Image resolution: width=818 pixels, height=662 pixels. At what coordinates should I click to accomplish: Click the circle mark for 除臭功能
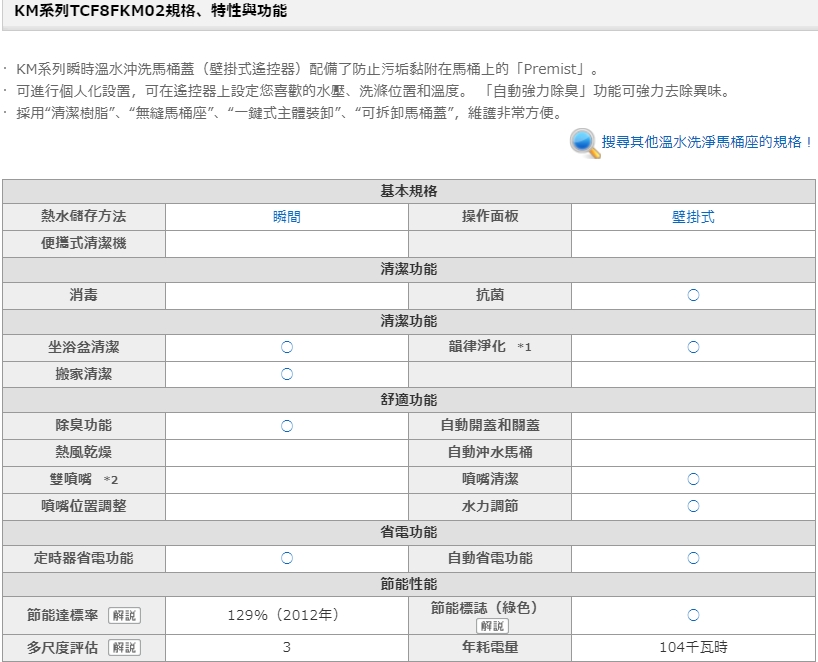click(286, 426)
